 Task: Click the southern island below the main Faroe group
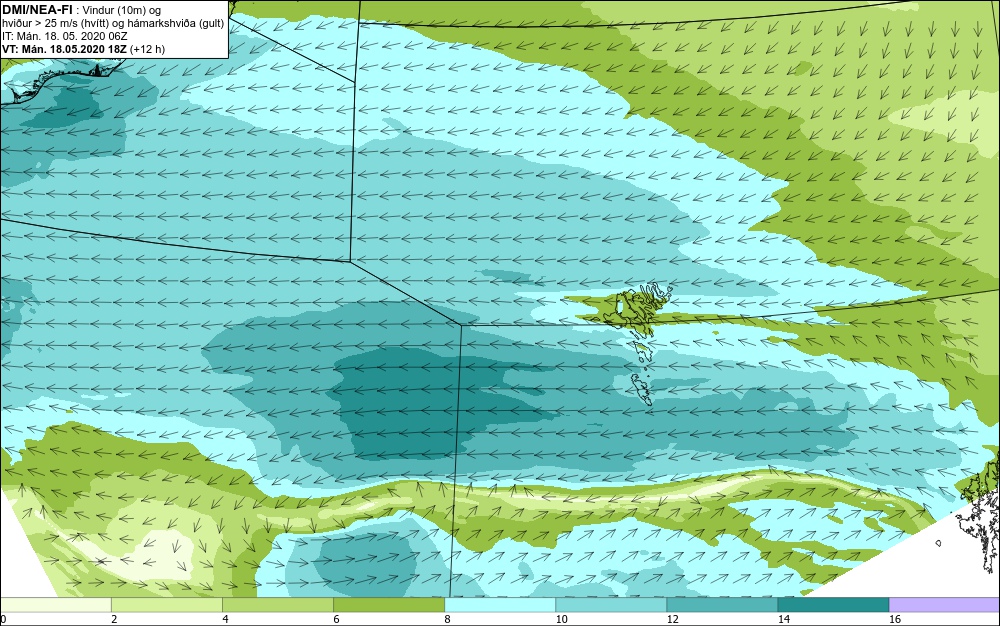[642, 389]
